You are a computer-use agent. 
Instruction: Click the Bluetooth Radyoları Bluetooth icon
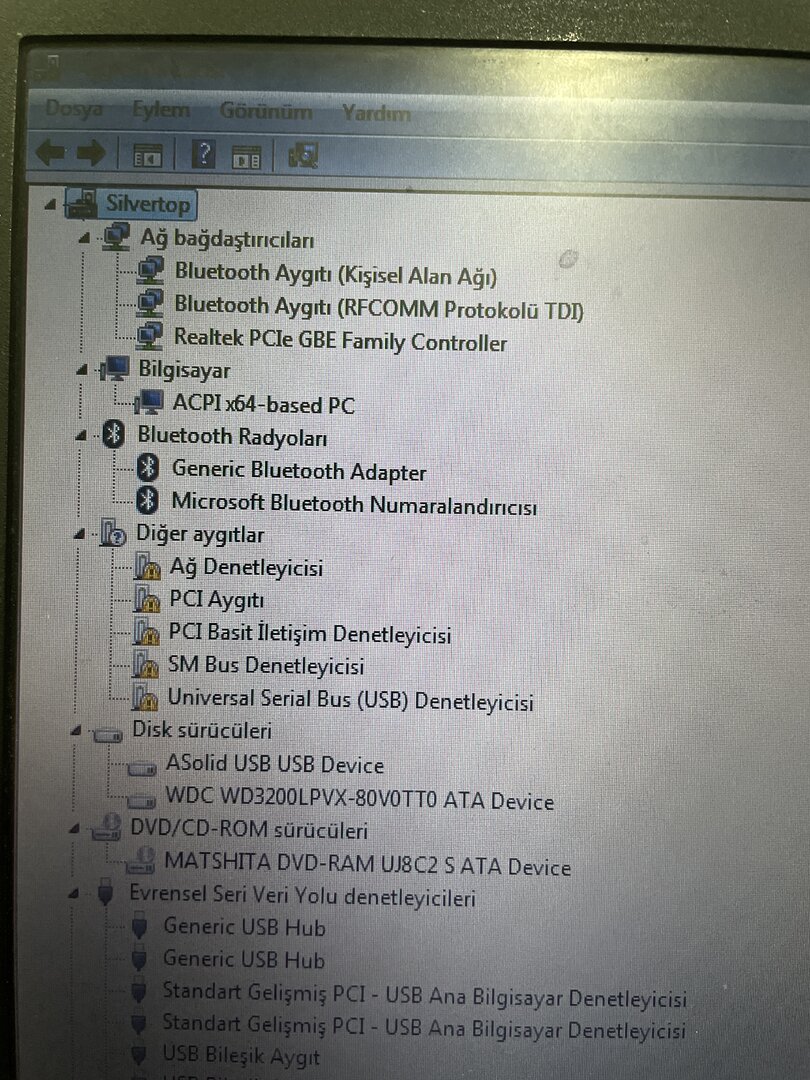coord(113,435)
